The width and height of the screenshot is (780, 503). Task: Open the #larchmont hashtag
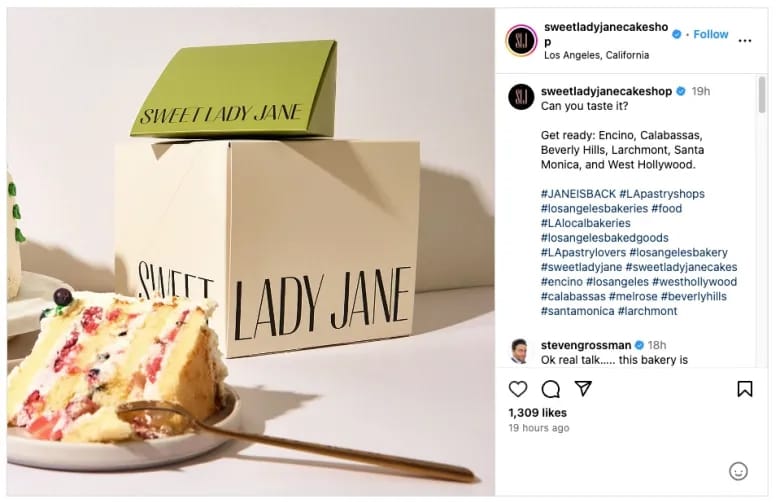pos(647,311)
